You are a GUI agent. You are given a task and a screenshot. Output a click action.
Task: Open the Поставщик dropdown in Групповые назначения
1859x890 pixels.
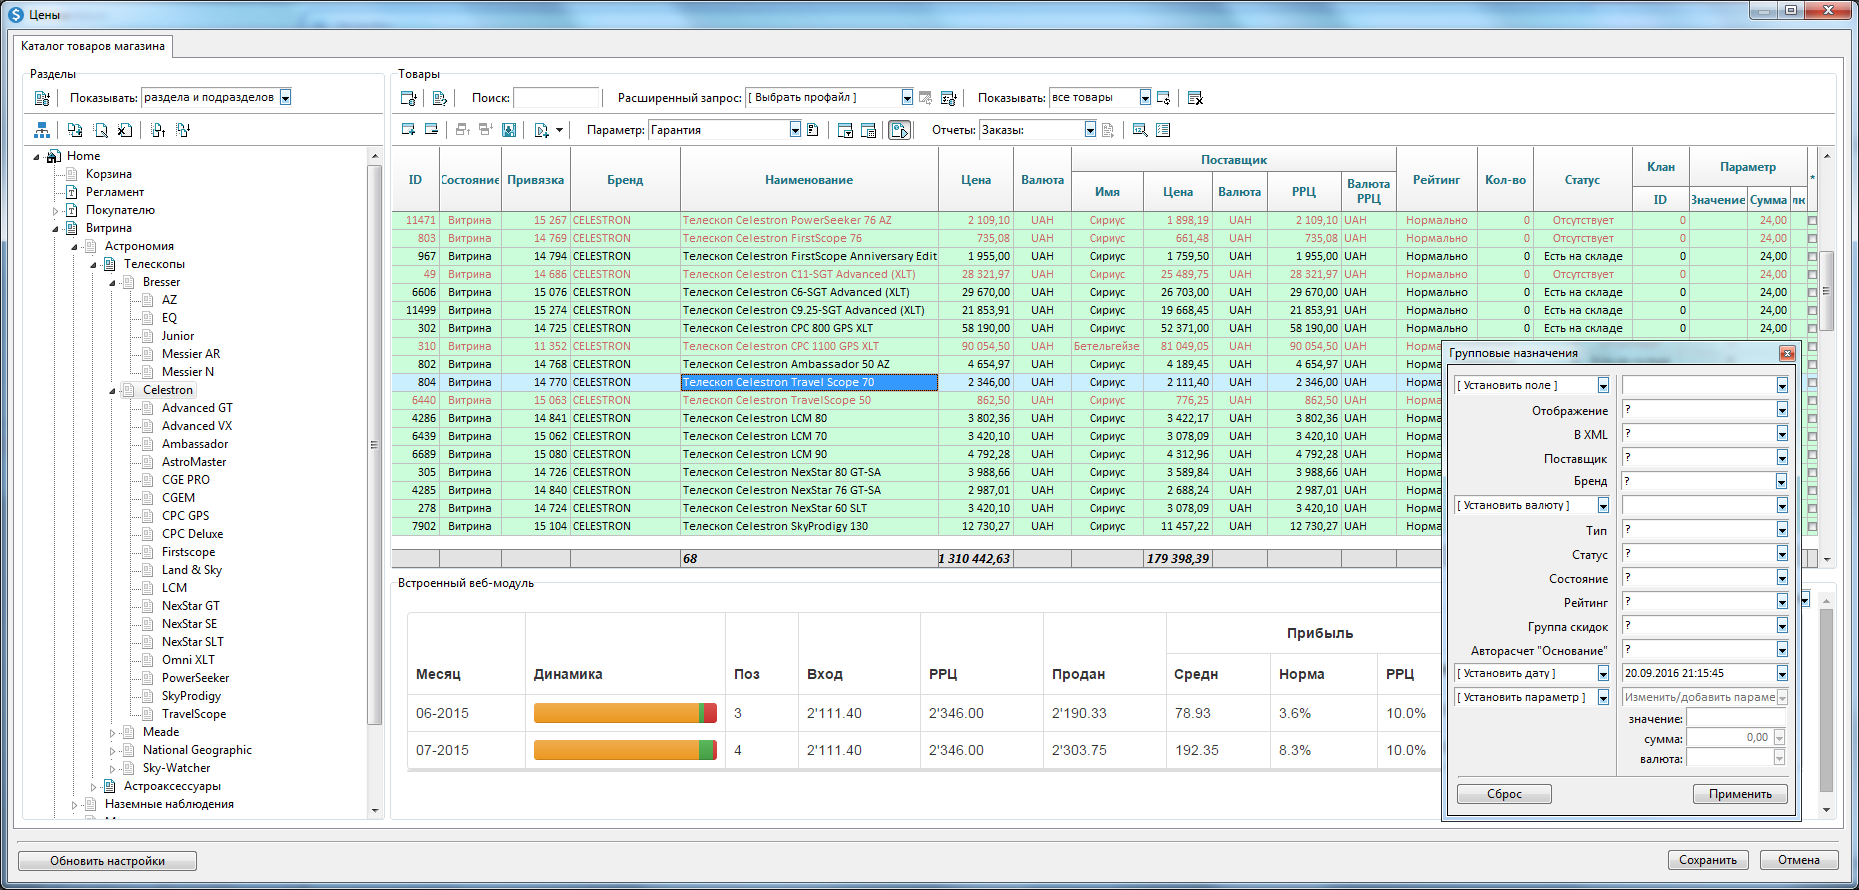[x=1782, y=458]
